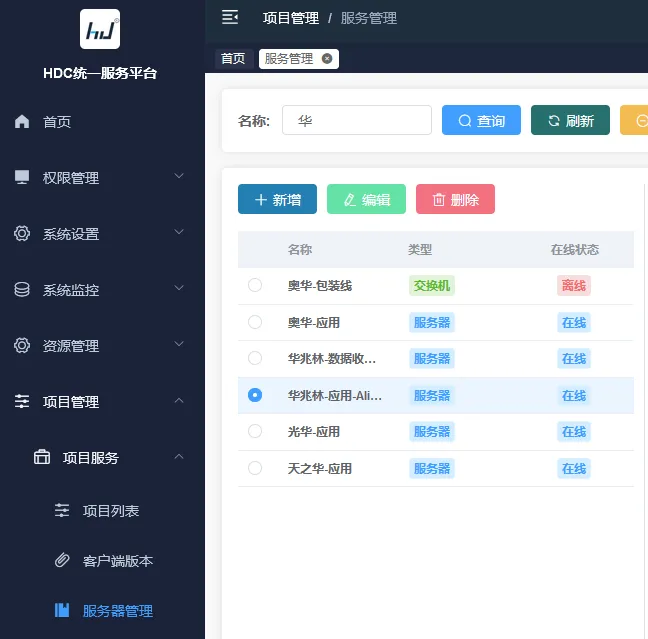The width and height of the screenshot is (648, 639).
Task: Click the 离线 status tag
Action: point(574,286)
